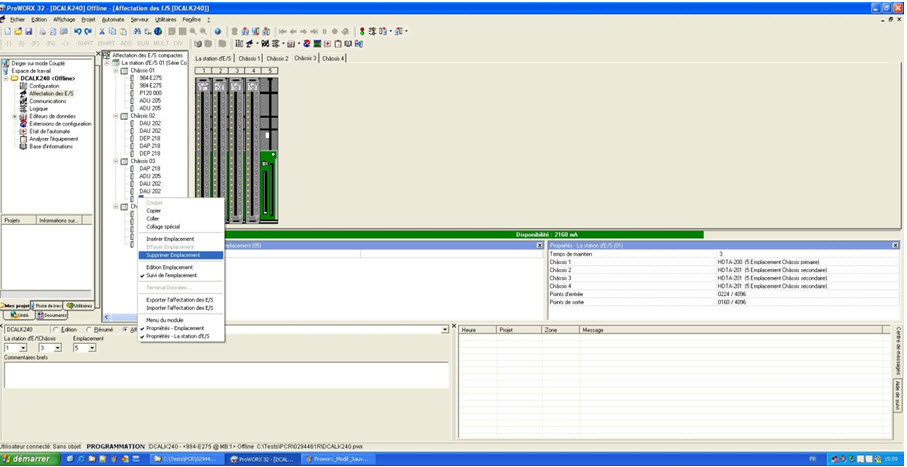Image resolution: width=907 pixels, height=467 pixels.
Task: Click the globe icon in the toolbar
Action: coord(158,31)
